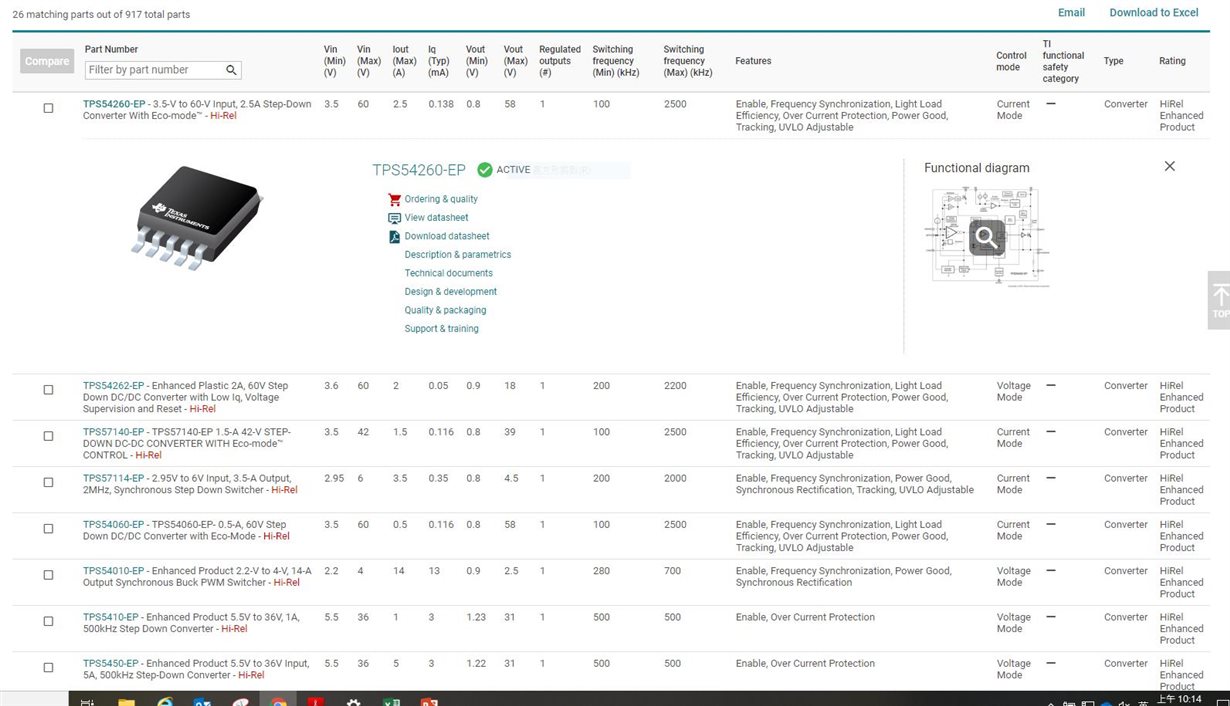The height and width of the screenshot is (706, 1230).
Task: Sort by the Vin (Min) (V) column header
Action: (335, 61)
